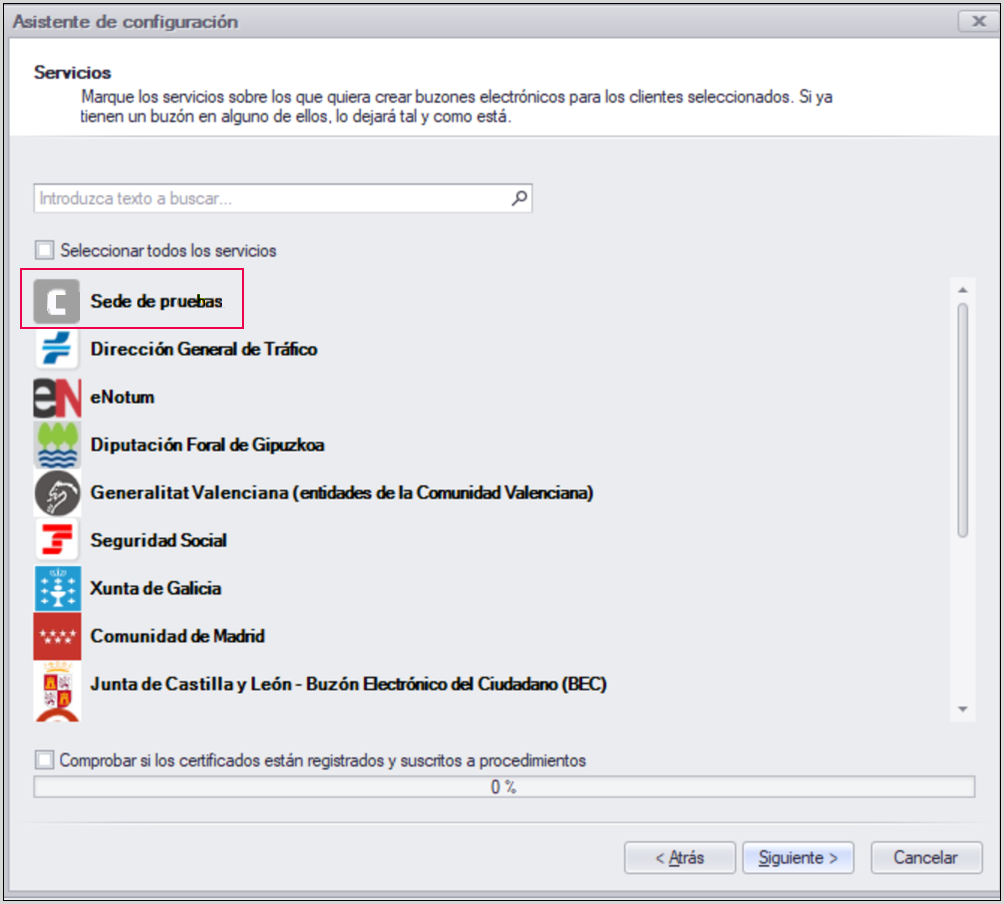Viewport: 1004px width, 904px height.
Task: Select Generalitat Valenciana service name
Action: tap(342, 493)
